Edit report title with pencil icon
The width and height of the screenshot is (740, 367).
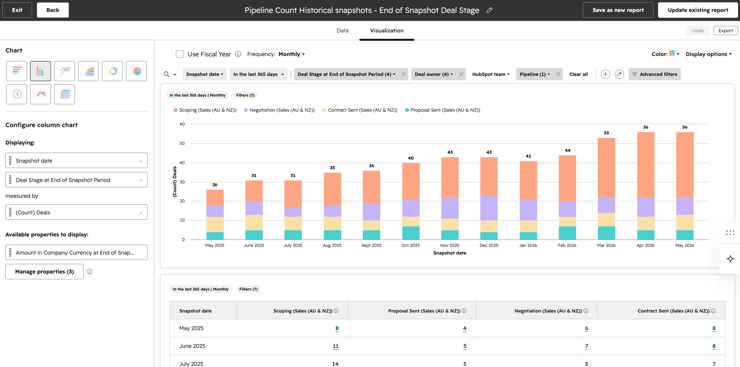click(489, 10)
